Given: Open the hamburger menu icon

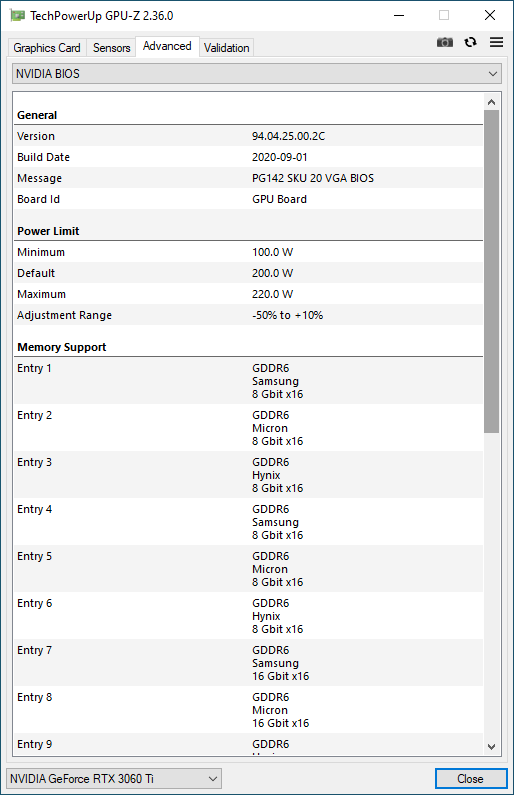Looking at the screenshot, I should pyautogui.click(x=496, y=42).
